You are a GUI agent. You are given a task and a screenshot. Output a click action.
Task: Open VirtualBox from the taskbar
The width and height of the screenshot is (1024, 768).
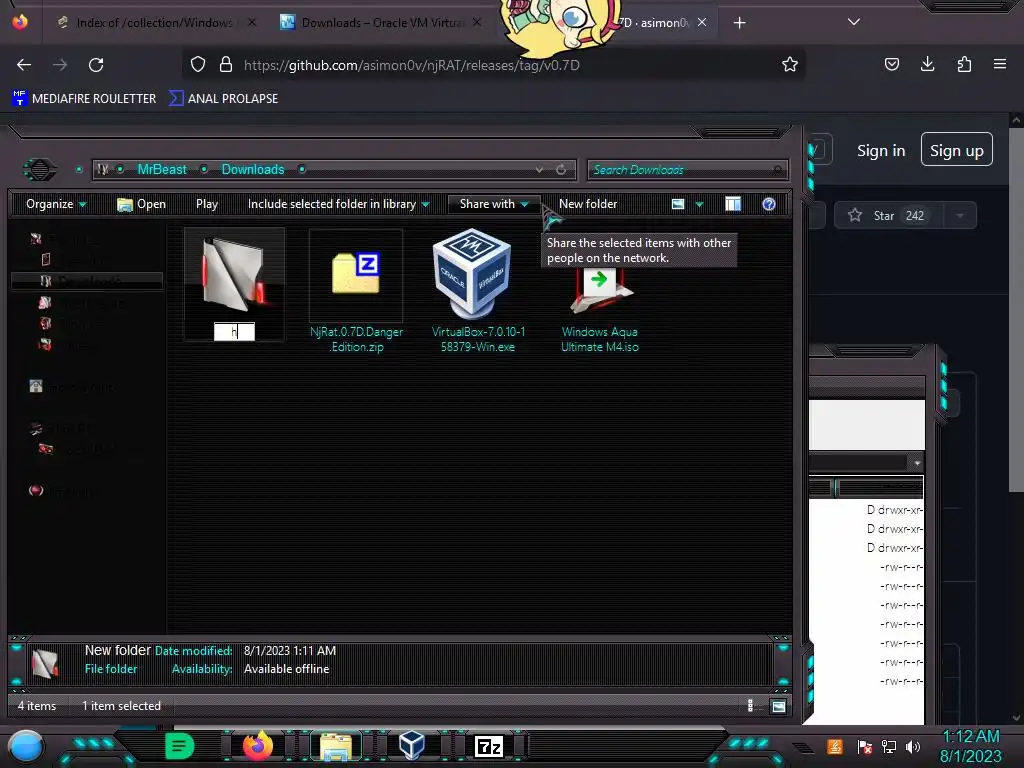(x=412, y=746)
